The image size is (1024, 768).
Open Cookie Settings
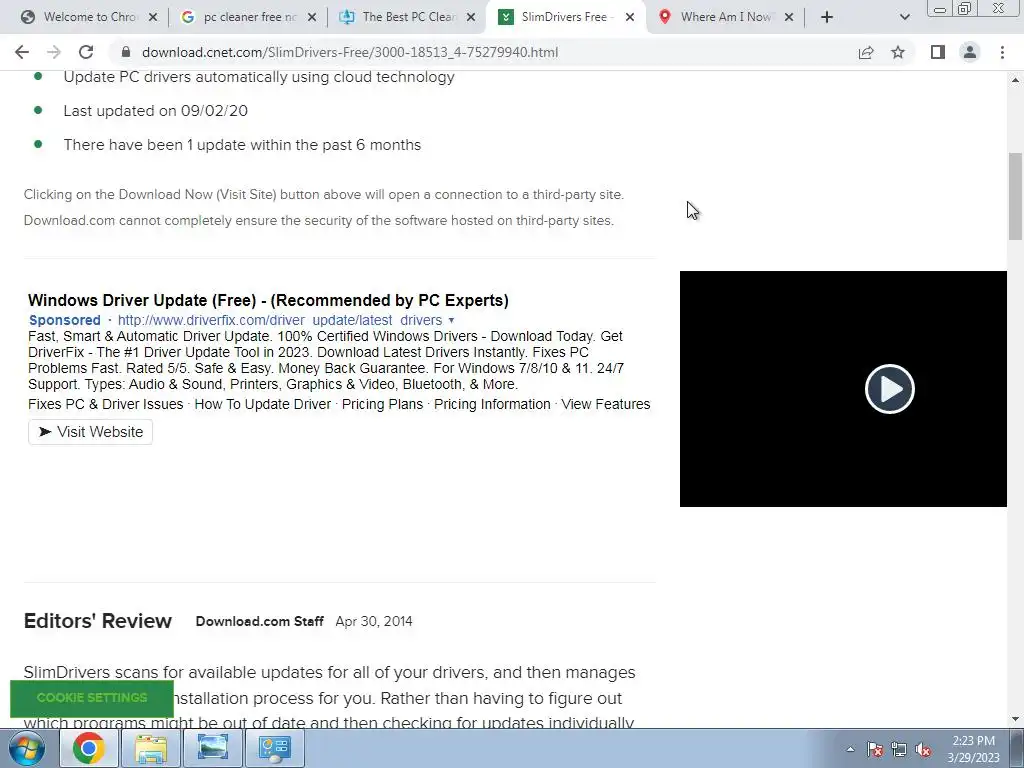pyautogui.click(x=92, y=698)
